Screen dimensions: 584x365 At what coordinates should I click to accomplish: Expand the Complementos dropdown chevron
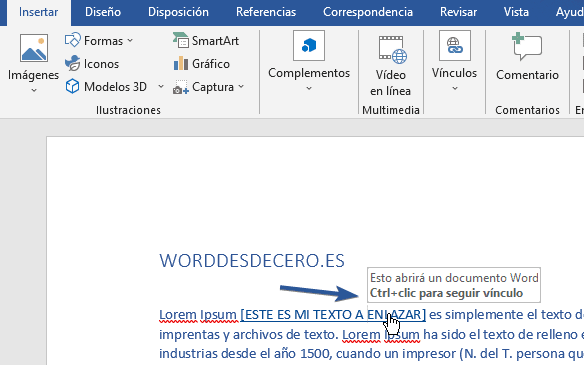[x=309, y=89]
